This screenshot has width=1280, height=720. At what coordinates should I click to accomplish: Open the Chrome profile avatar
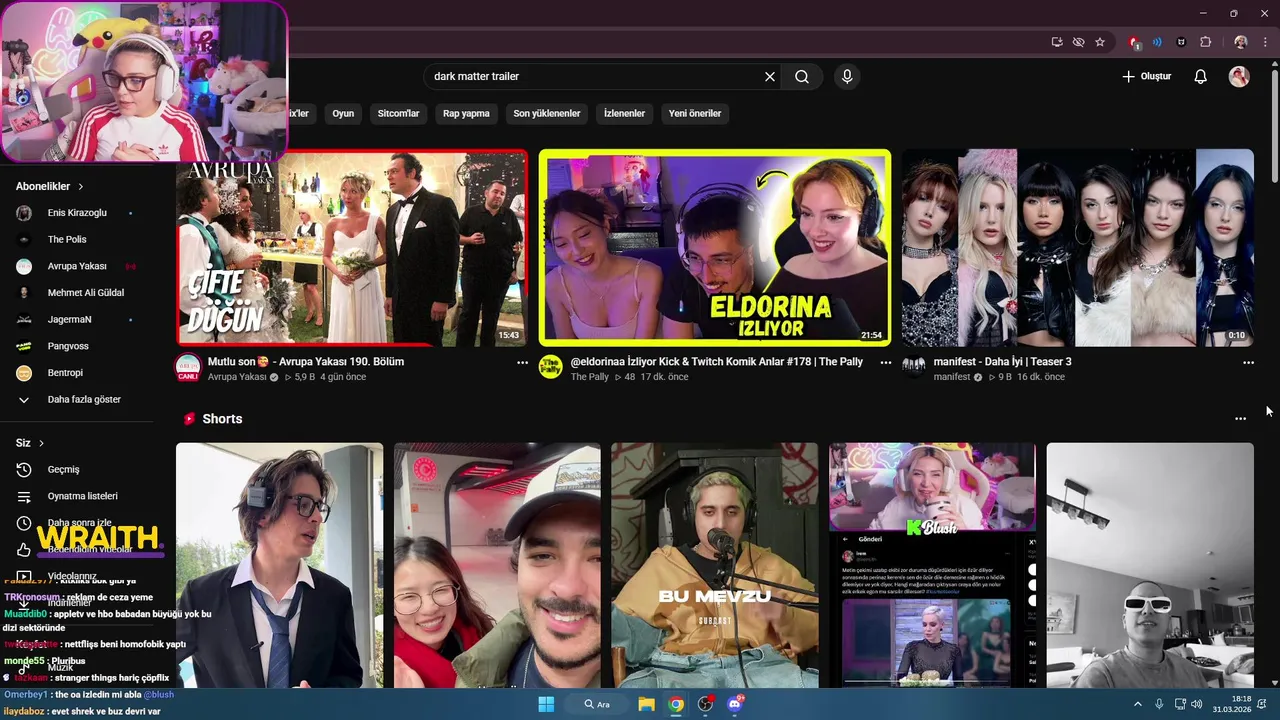click(1241, 42)
